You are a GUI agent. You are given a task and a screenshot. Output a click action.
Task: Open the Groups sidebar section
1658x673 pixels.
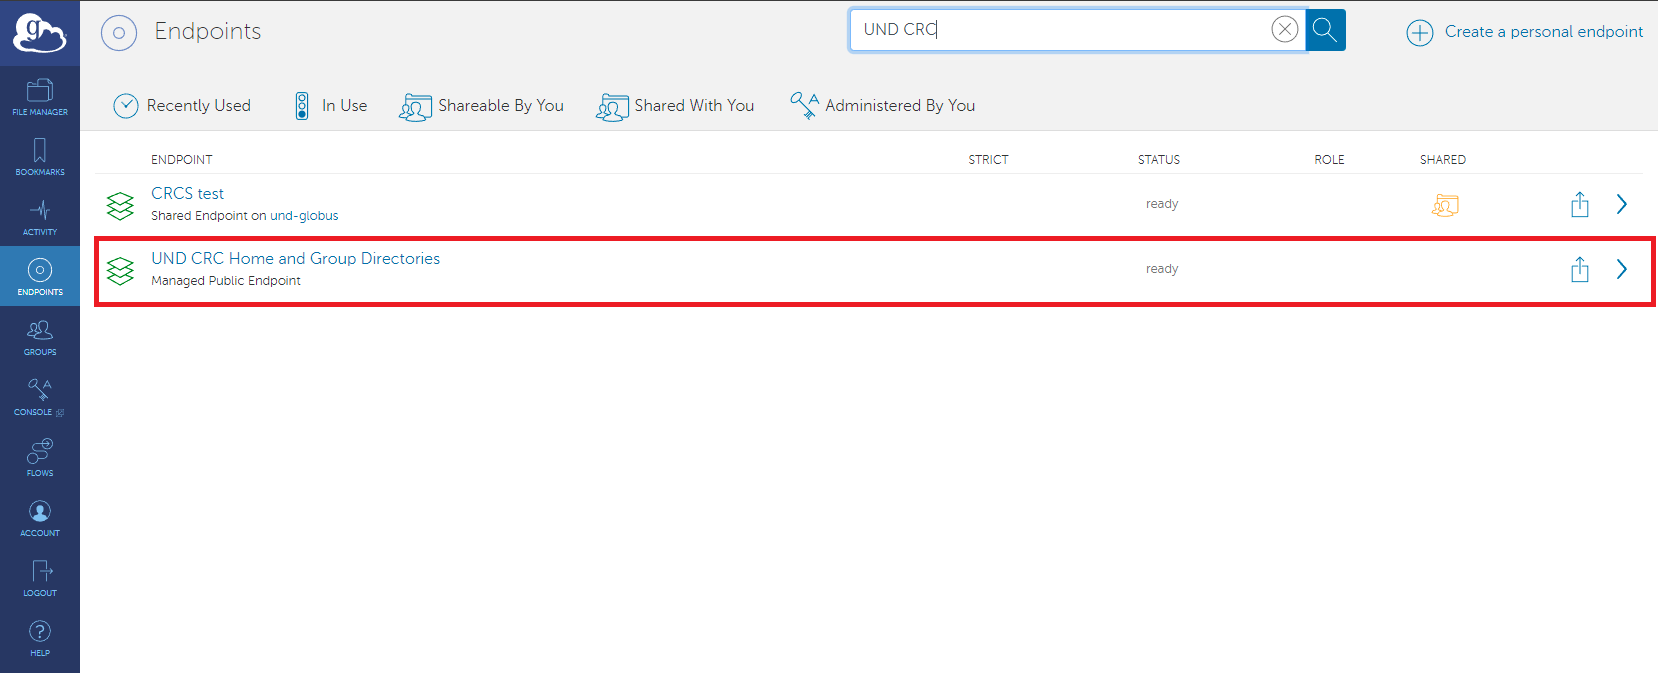pos(40,337)
